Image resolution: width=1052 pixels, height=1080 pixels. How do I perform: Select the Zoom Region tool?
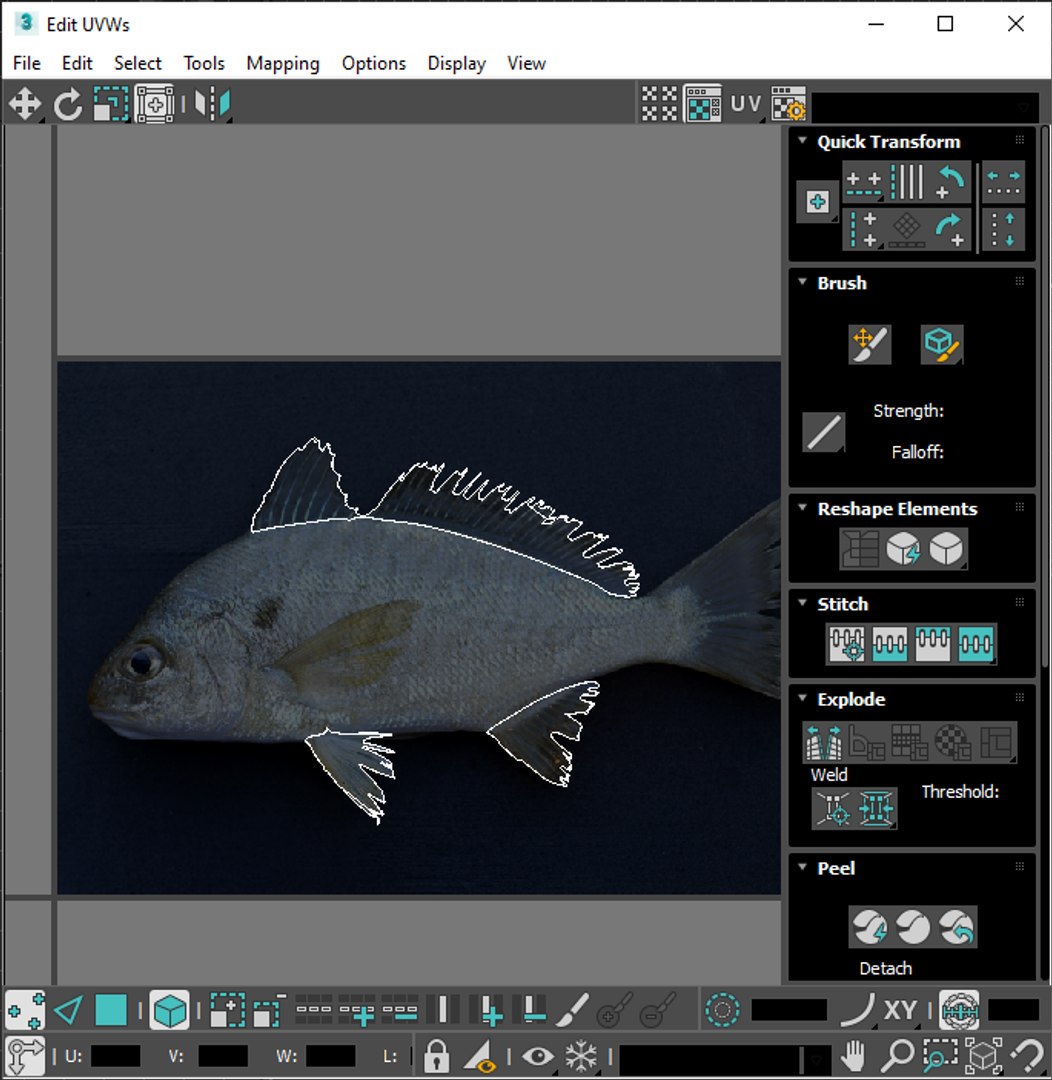[940, 1055]
